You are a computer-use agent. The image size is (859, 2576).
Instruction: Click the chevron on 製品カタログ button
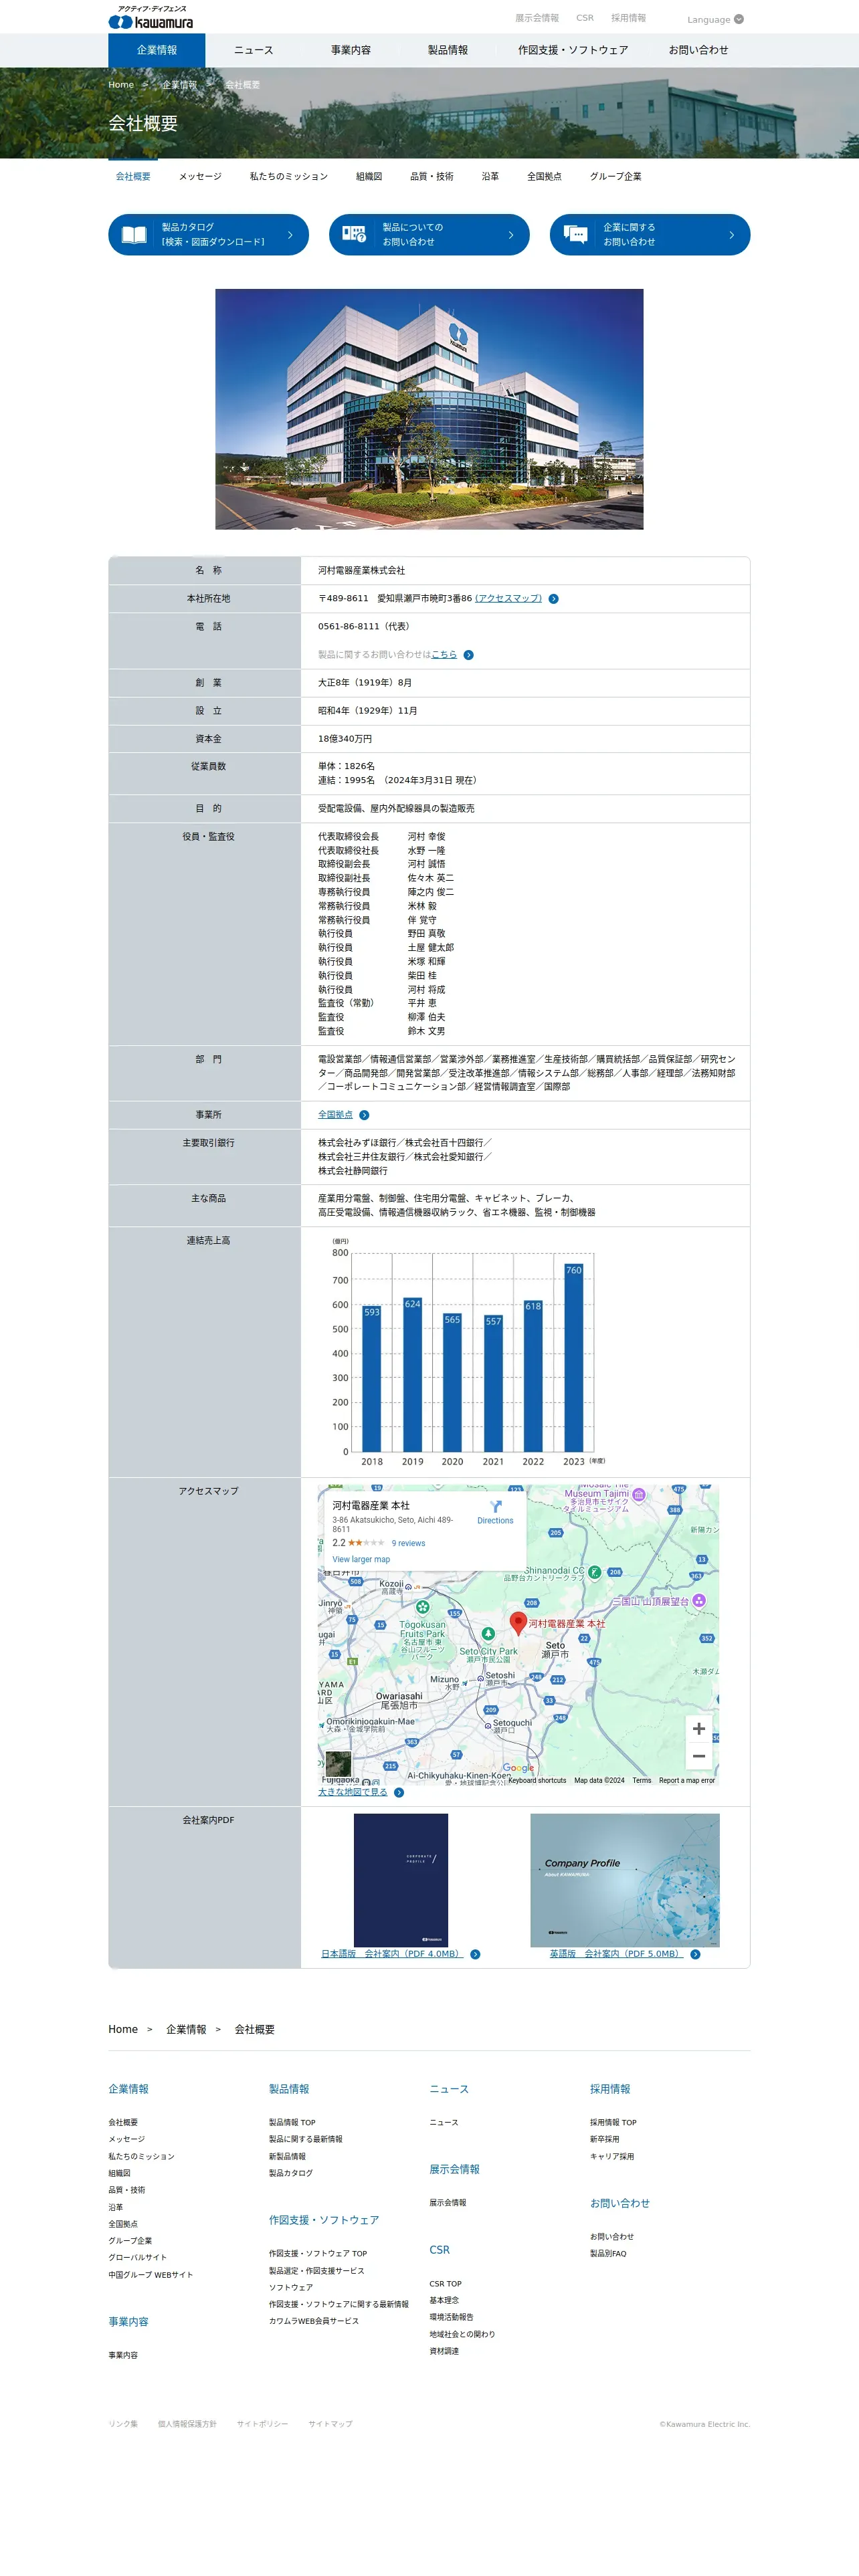[290, 235]
